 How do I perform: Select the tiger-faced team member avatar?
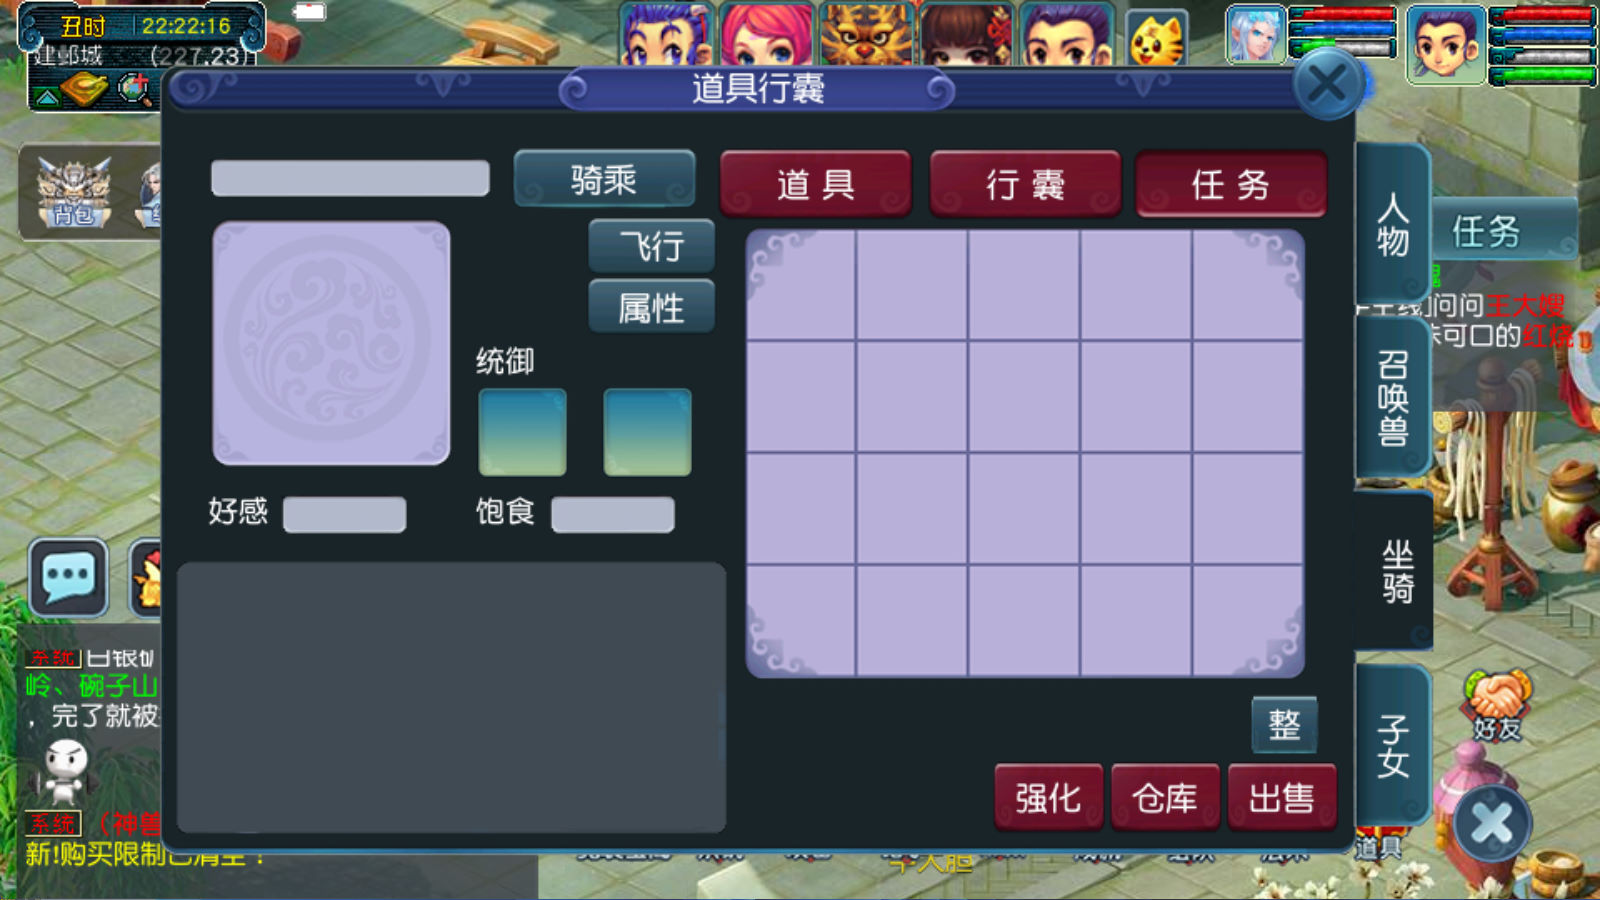coord(866,33)
